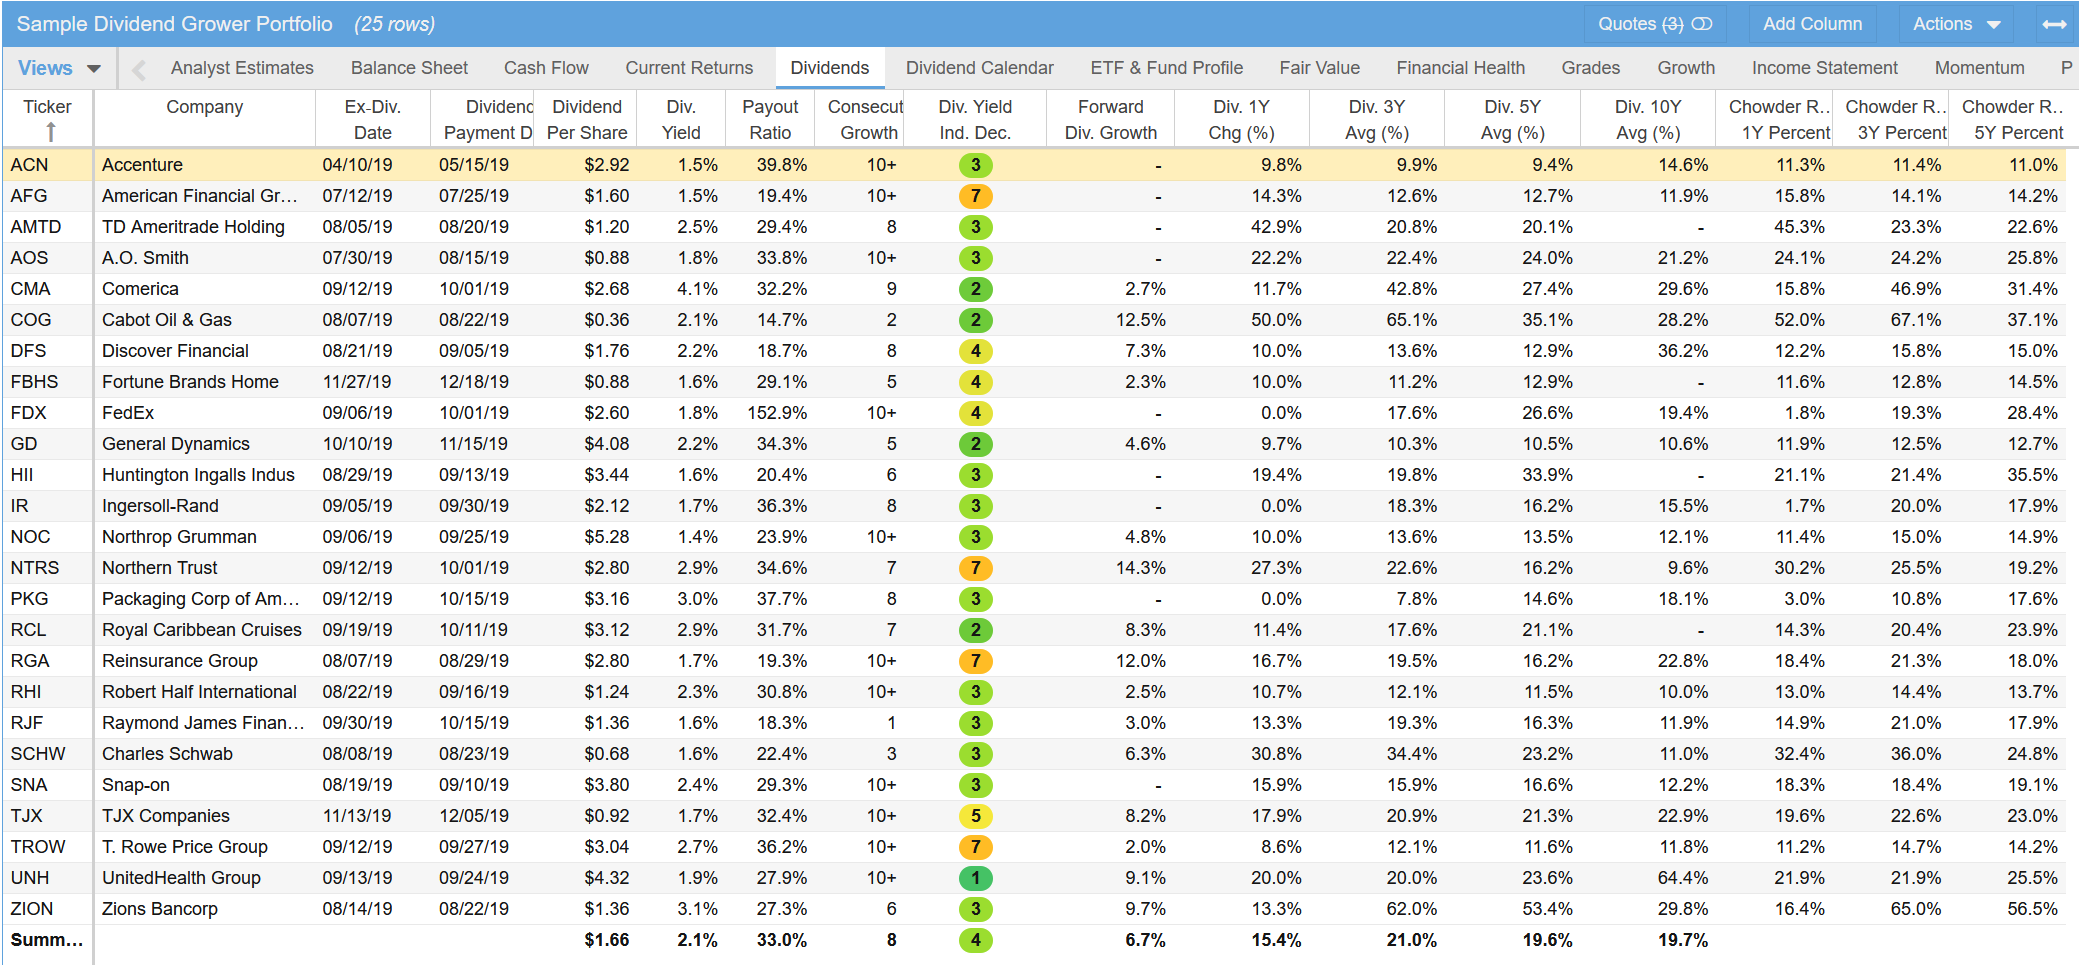Click company name Ingersoll-Rand
2079x965 pixels.
(x=160, y=506)
